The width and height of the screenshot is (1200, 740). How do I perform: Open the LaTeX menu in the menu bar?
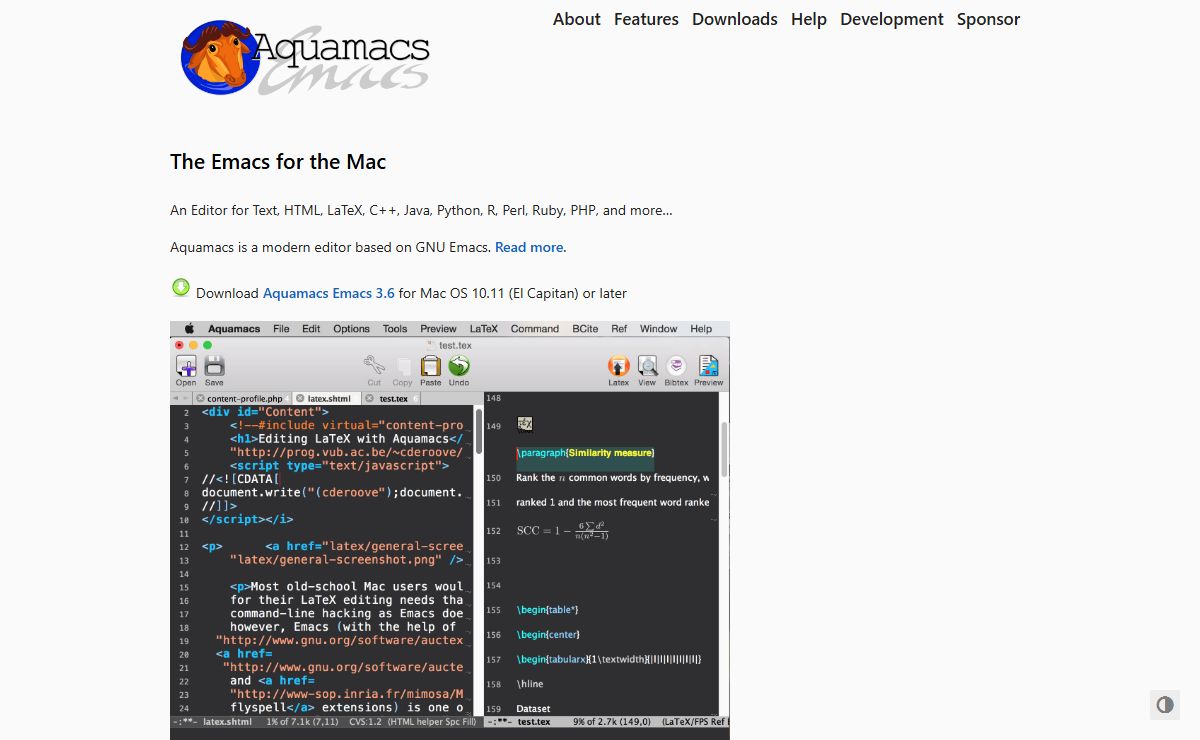pos(484,328)
